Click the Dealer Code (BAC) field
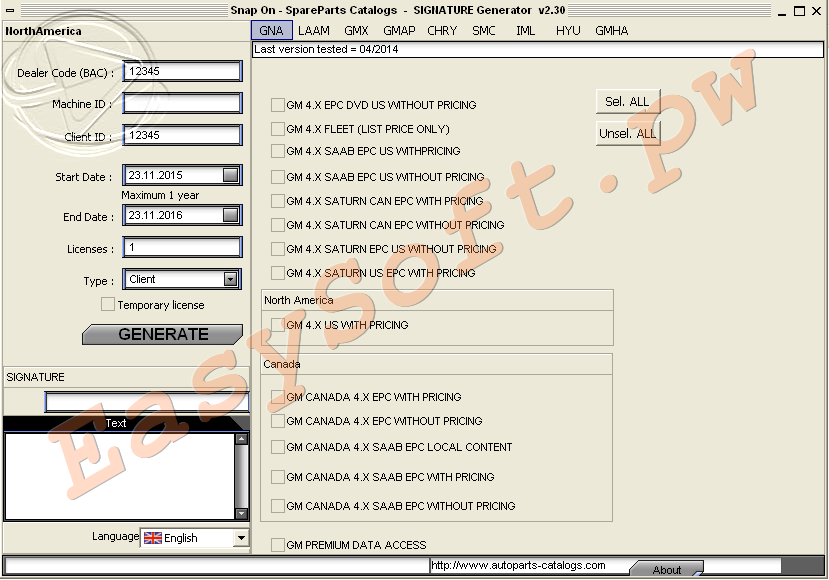 [x=182, y=71]
